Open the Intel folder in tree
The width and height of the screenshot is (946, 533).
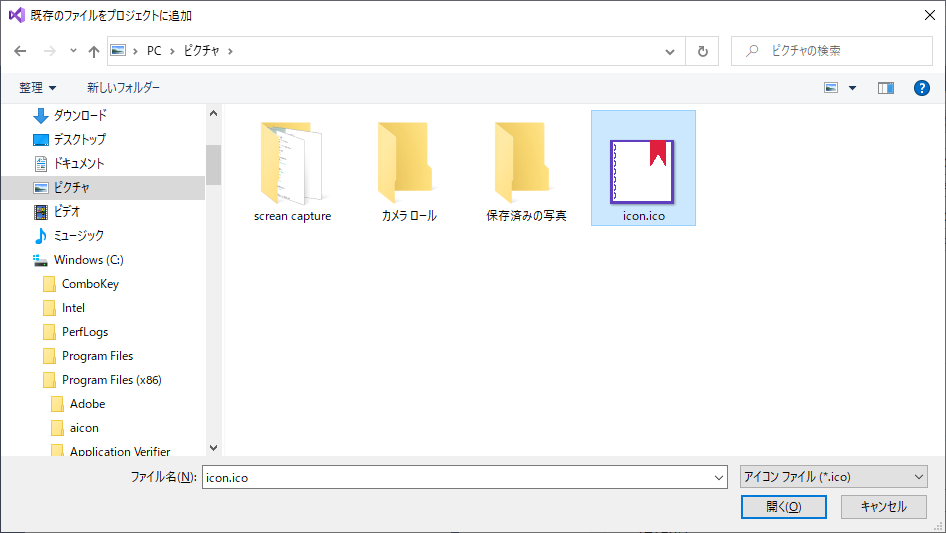point(73,308)
